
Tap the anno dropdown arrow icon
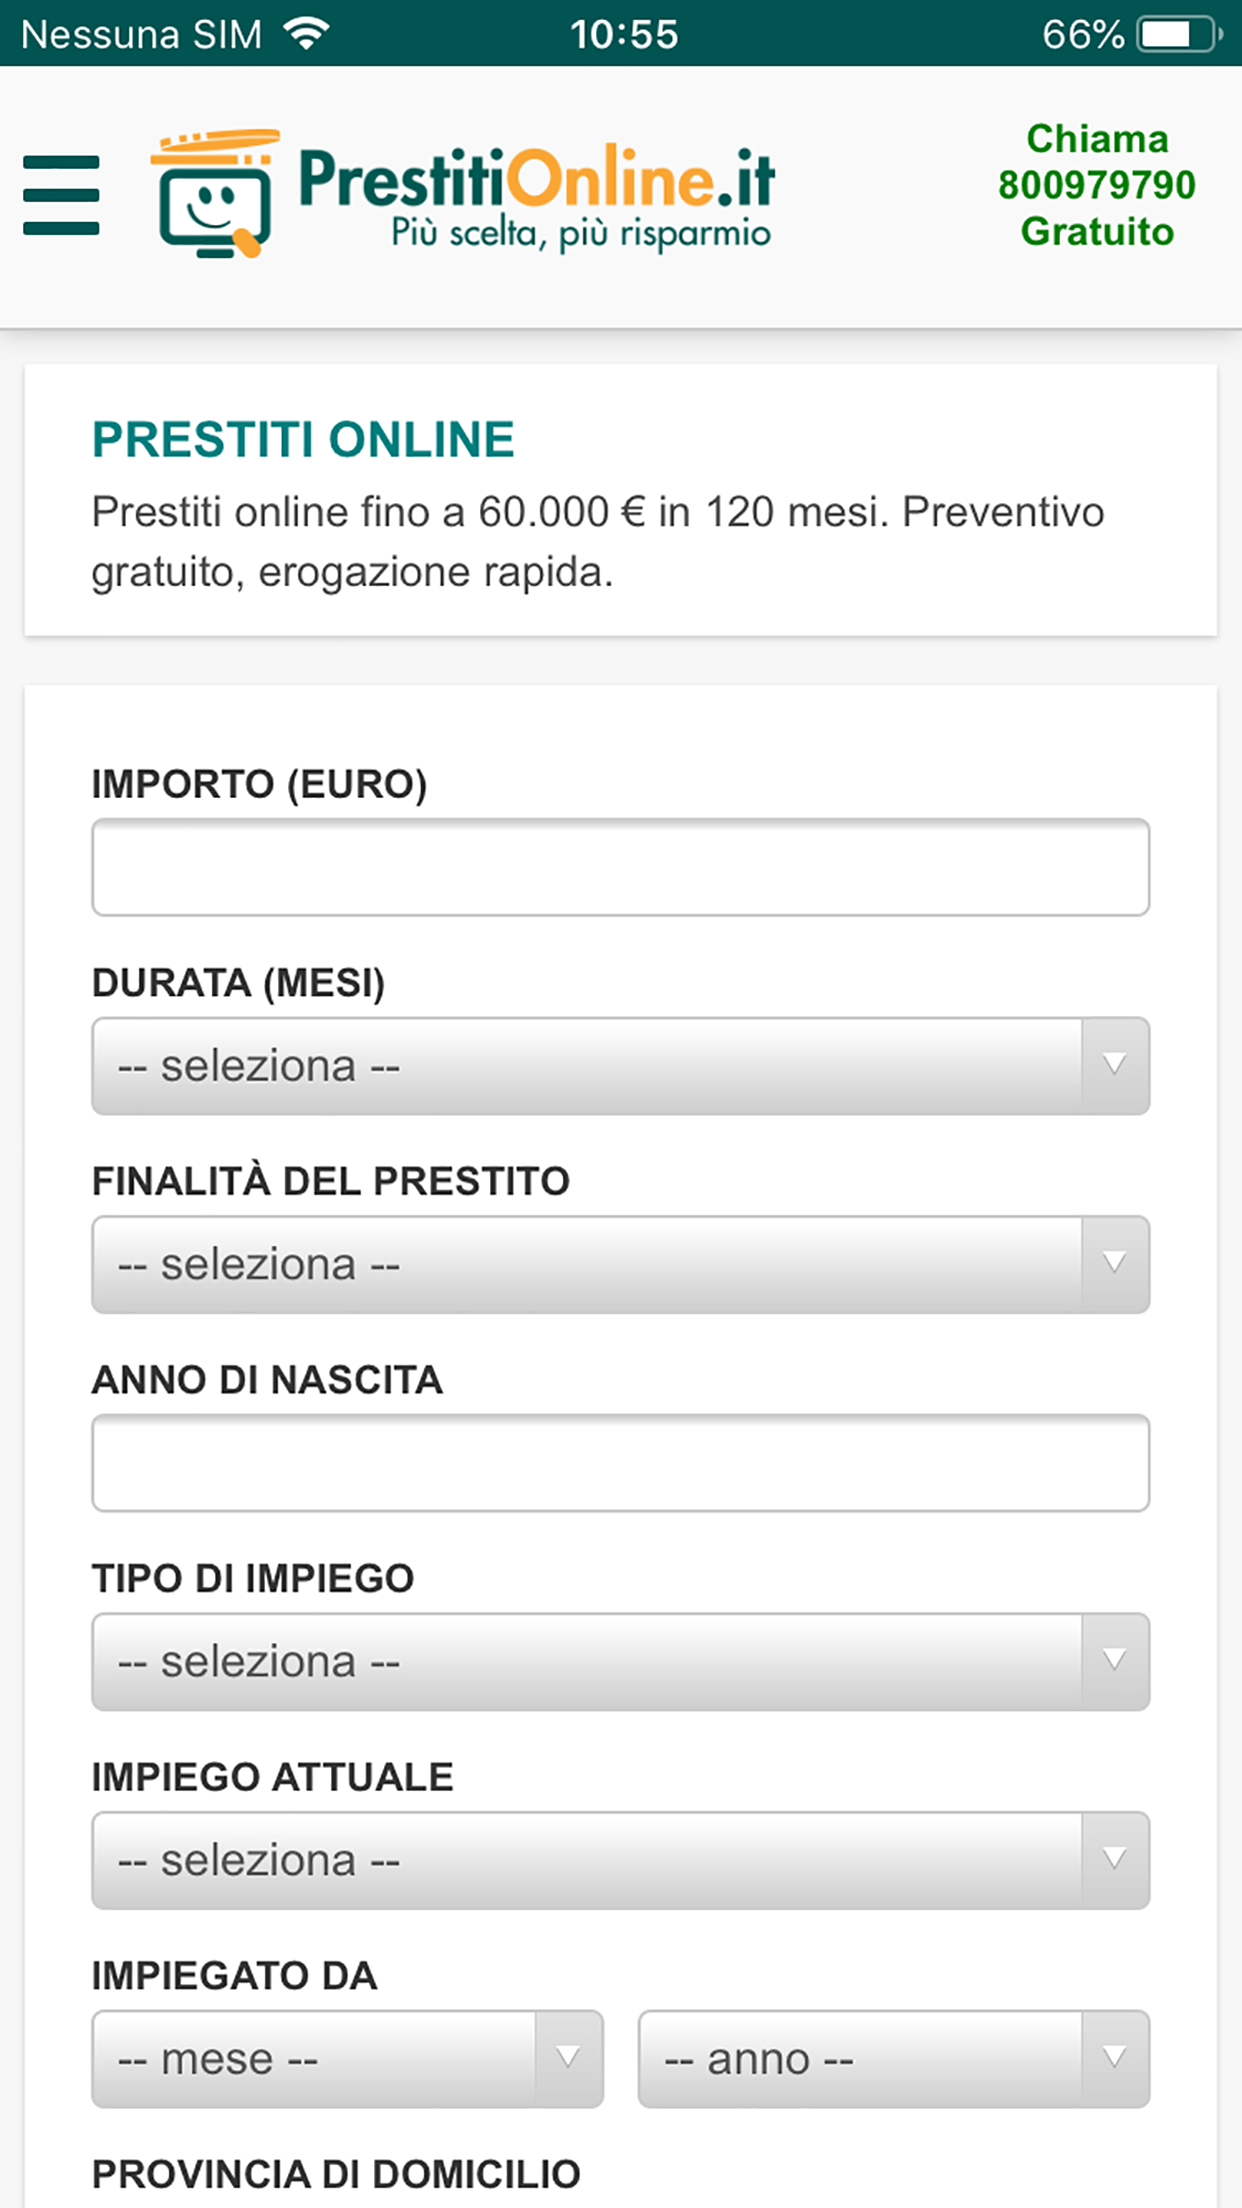(x=1115, y=2059)
